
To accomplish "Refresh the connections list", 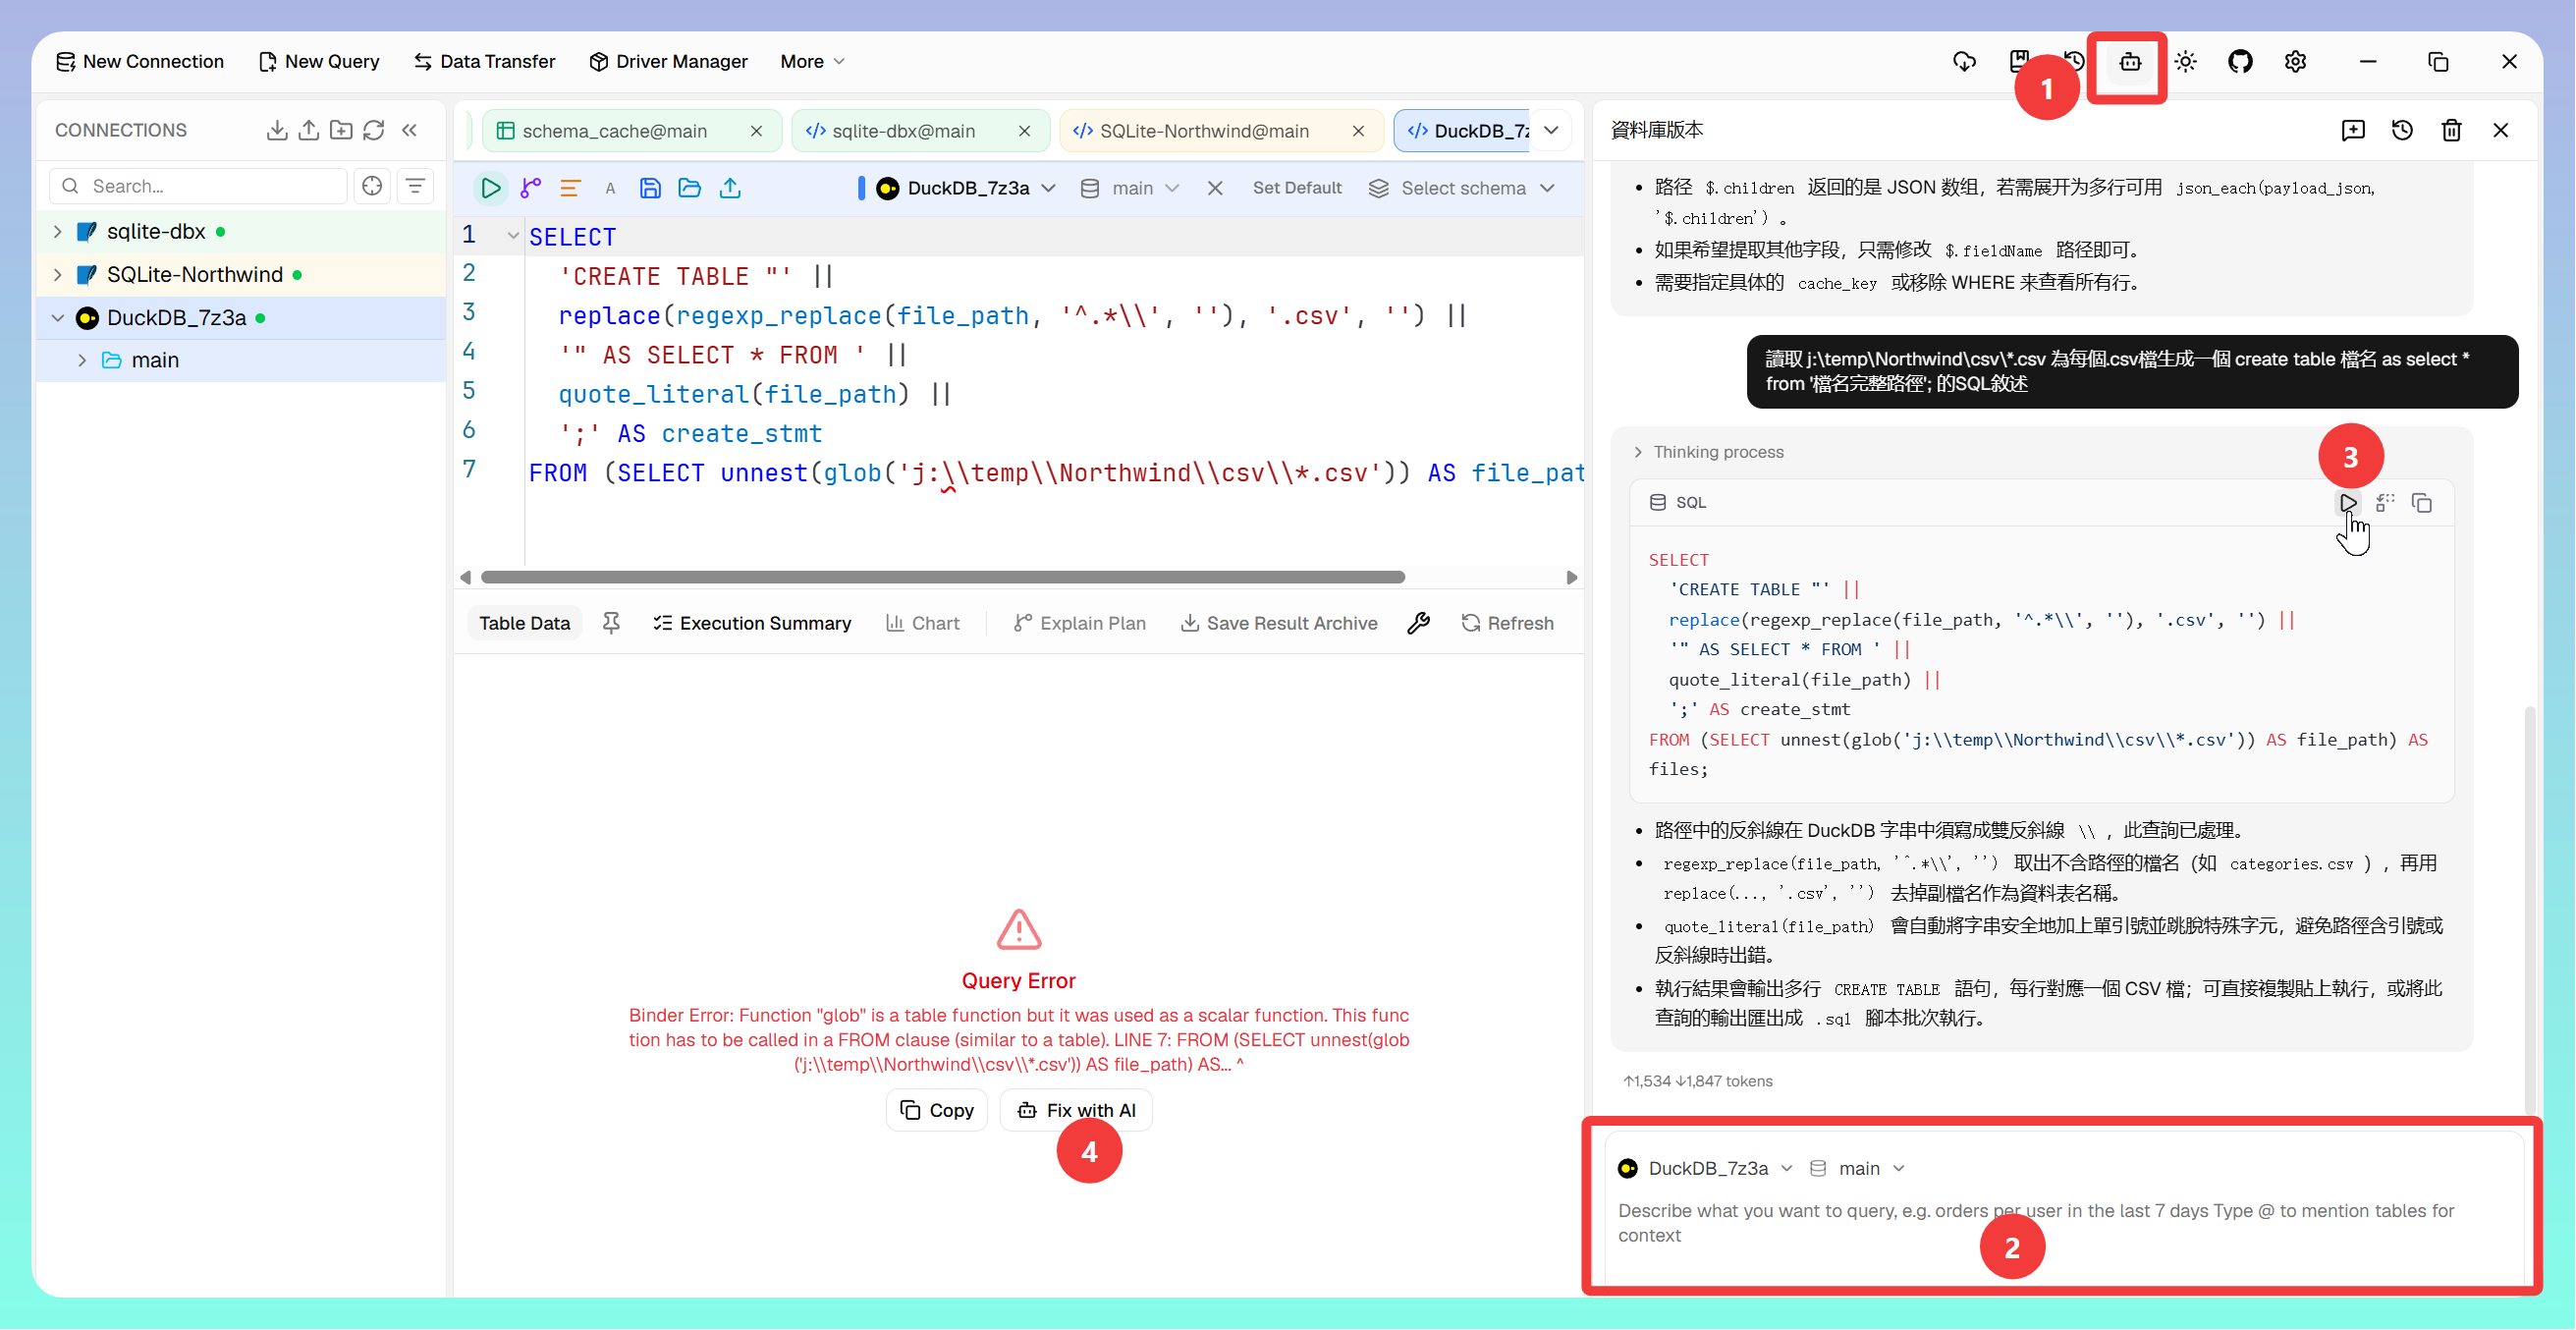I will (x=374, y=130).
